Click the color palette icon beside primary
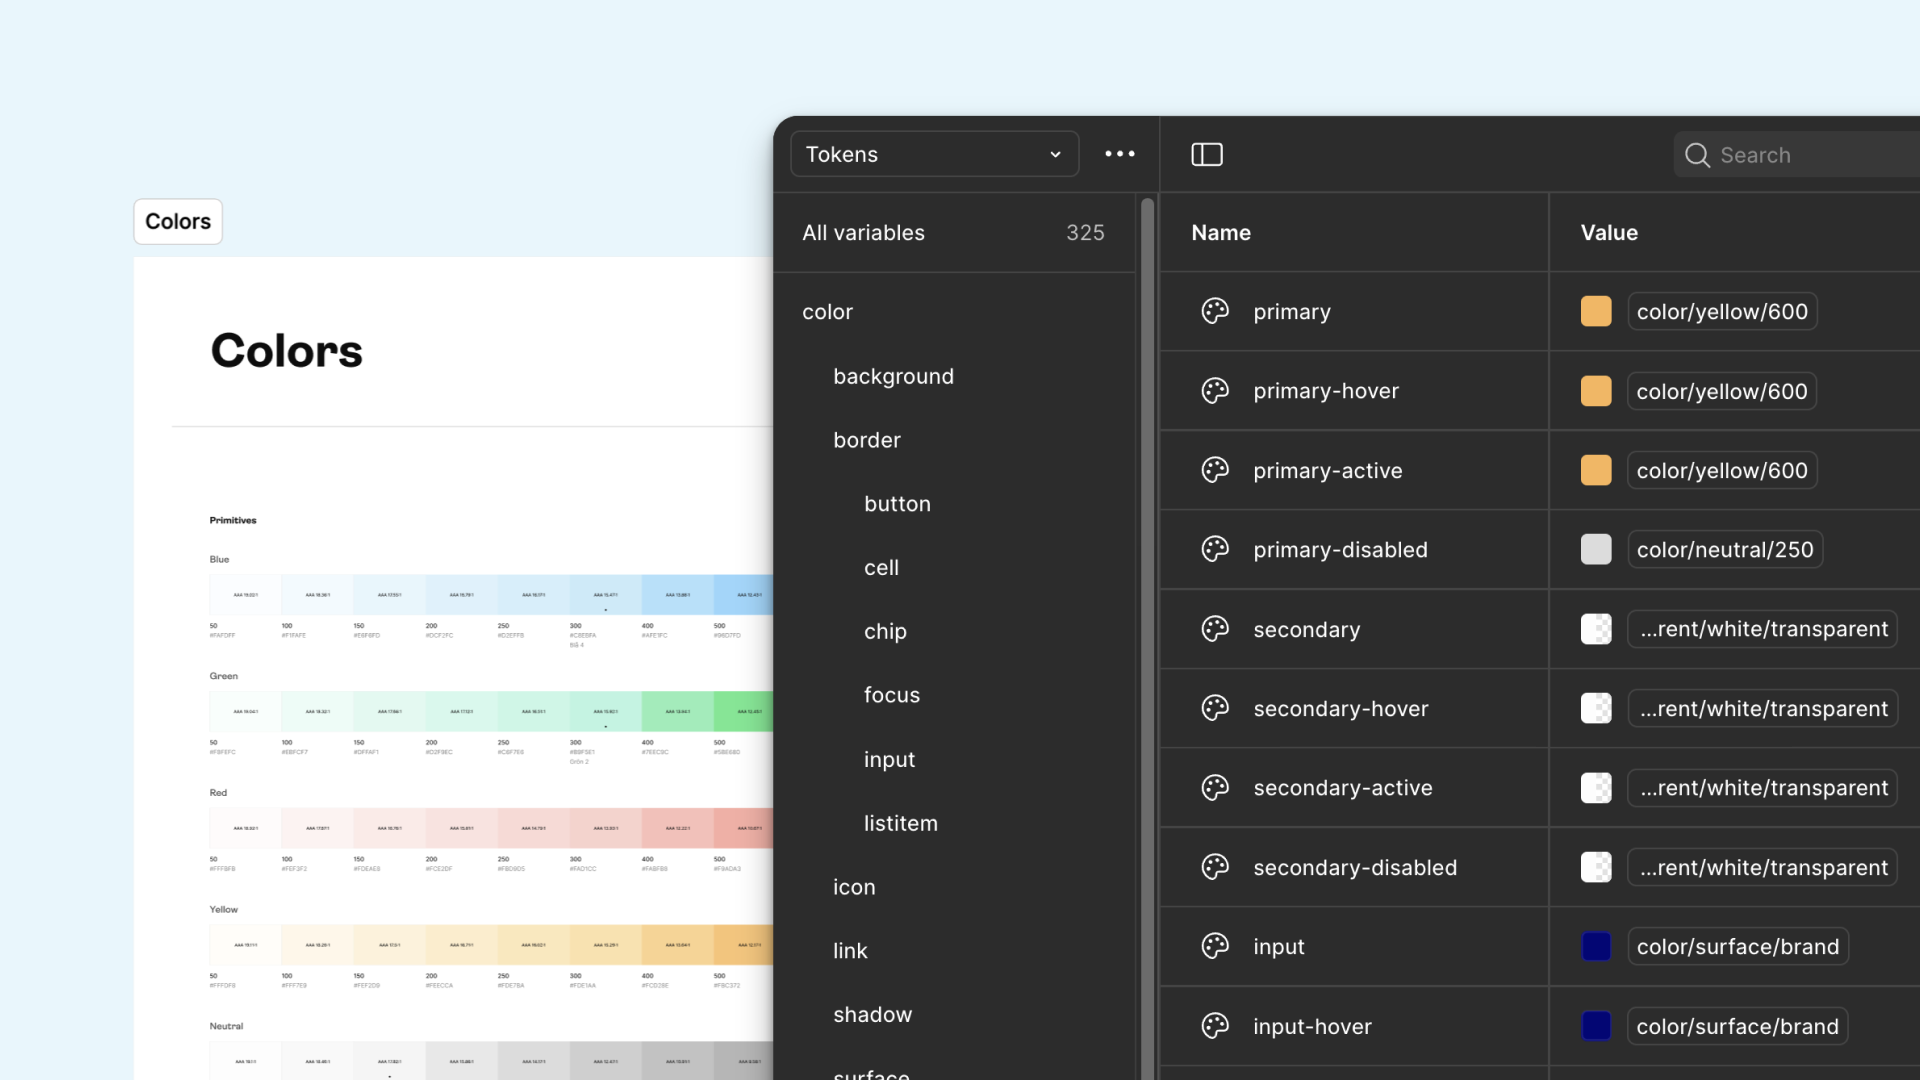The width and height of the screenshot is (1920, 1080). [1215, 311]
